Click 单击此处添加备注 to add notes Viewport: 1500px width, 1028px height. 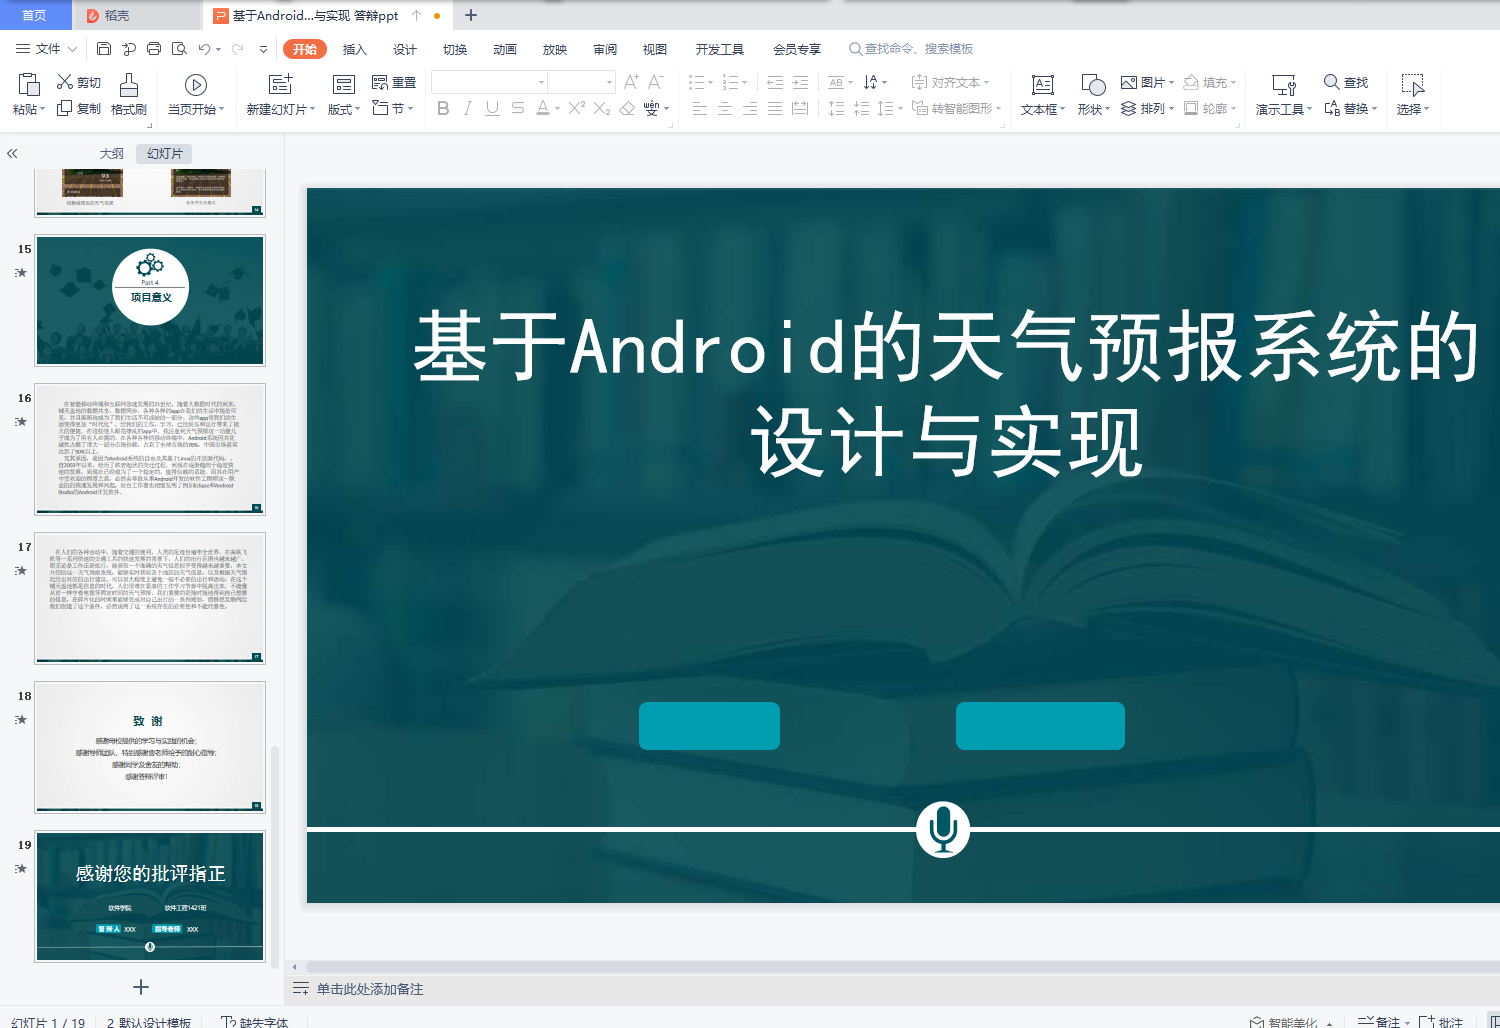370,989
